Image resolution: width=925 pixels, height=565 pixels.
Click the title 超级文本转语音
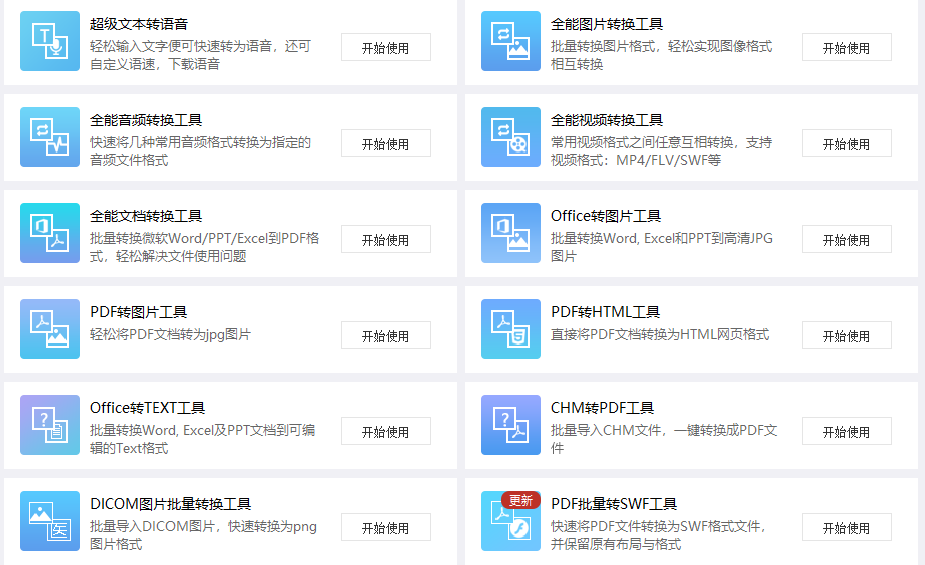[x=139, y=24]
